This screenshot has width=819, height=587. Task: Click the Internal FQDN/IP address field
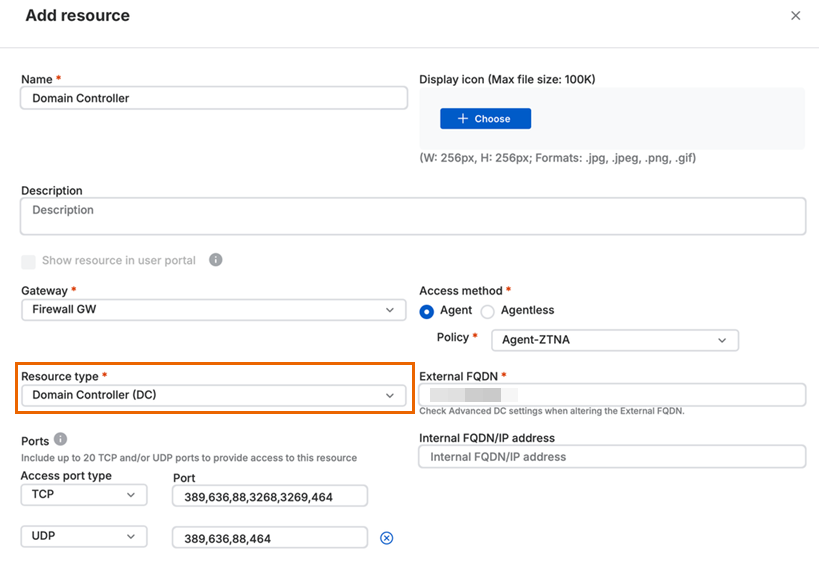click(x=612, y=457)
